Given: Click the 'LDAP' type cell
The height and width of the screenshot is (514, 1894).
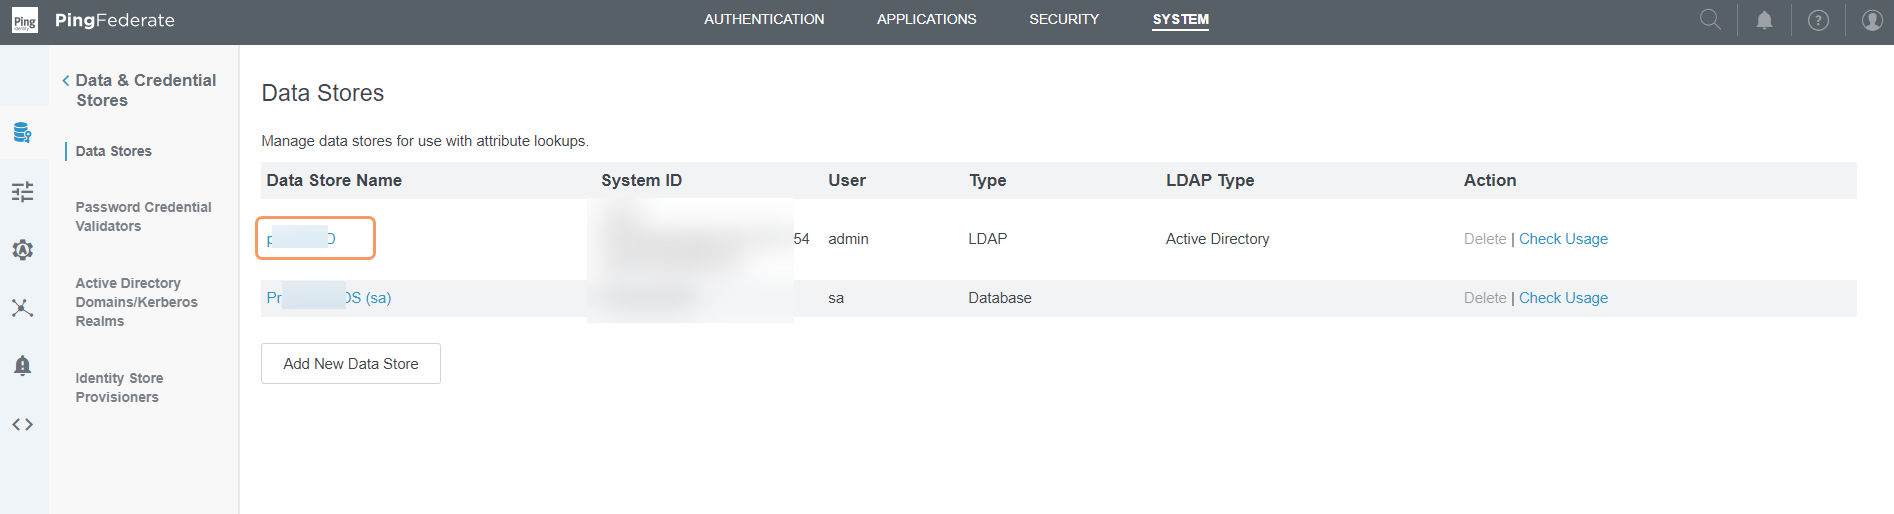Looking at the screenshot, I should point(987,239).
